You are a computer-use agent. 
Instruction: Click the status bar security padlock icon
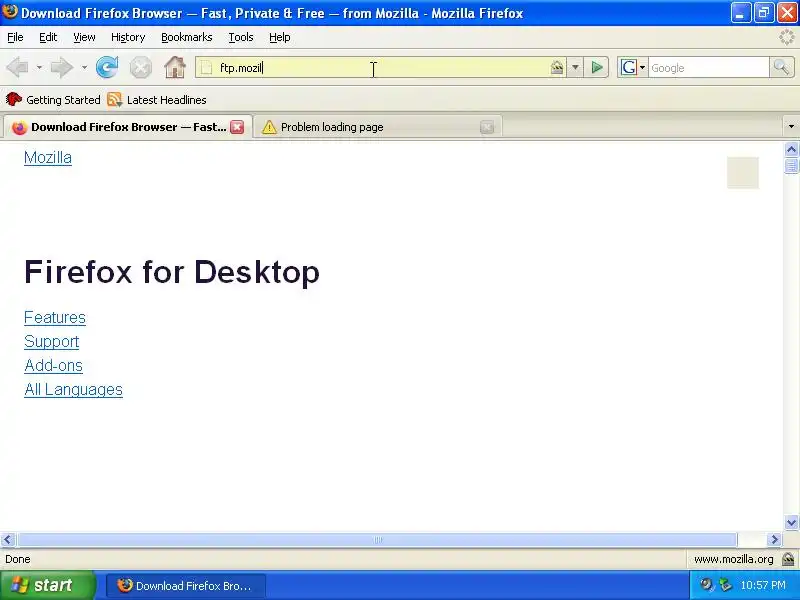point(789,559)
